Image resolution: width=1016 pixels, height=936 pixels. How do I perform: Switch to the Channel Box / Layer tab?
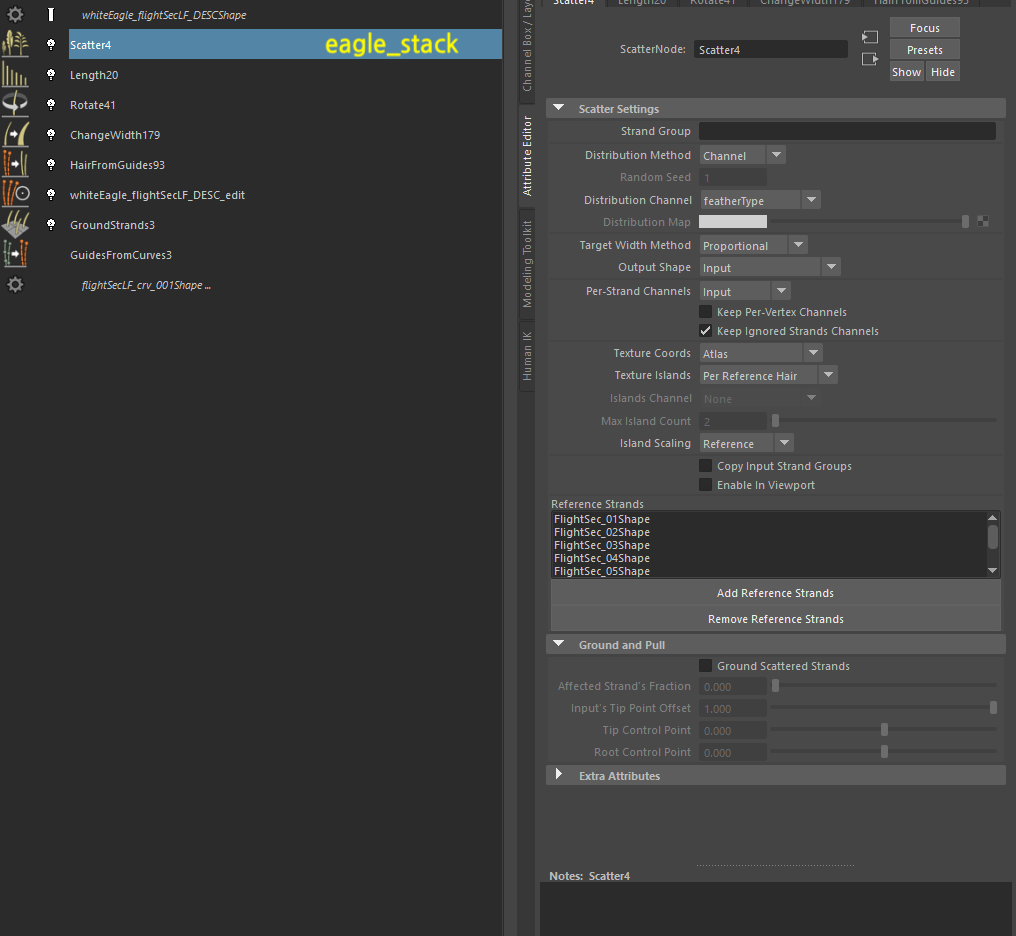click(x=527, y=49)
